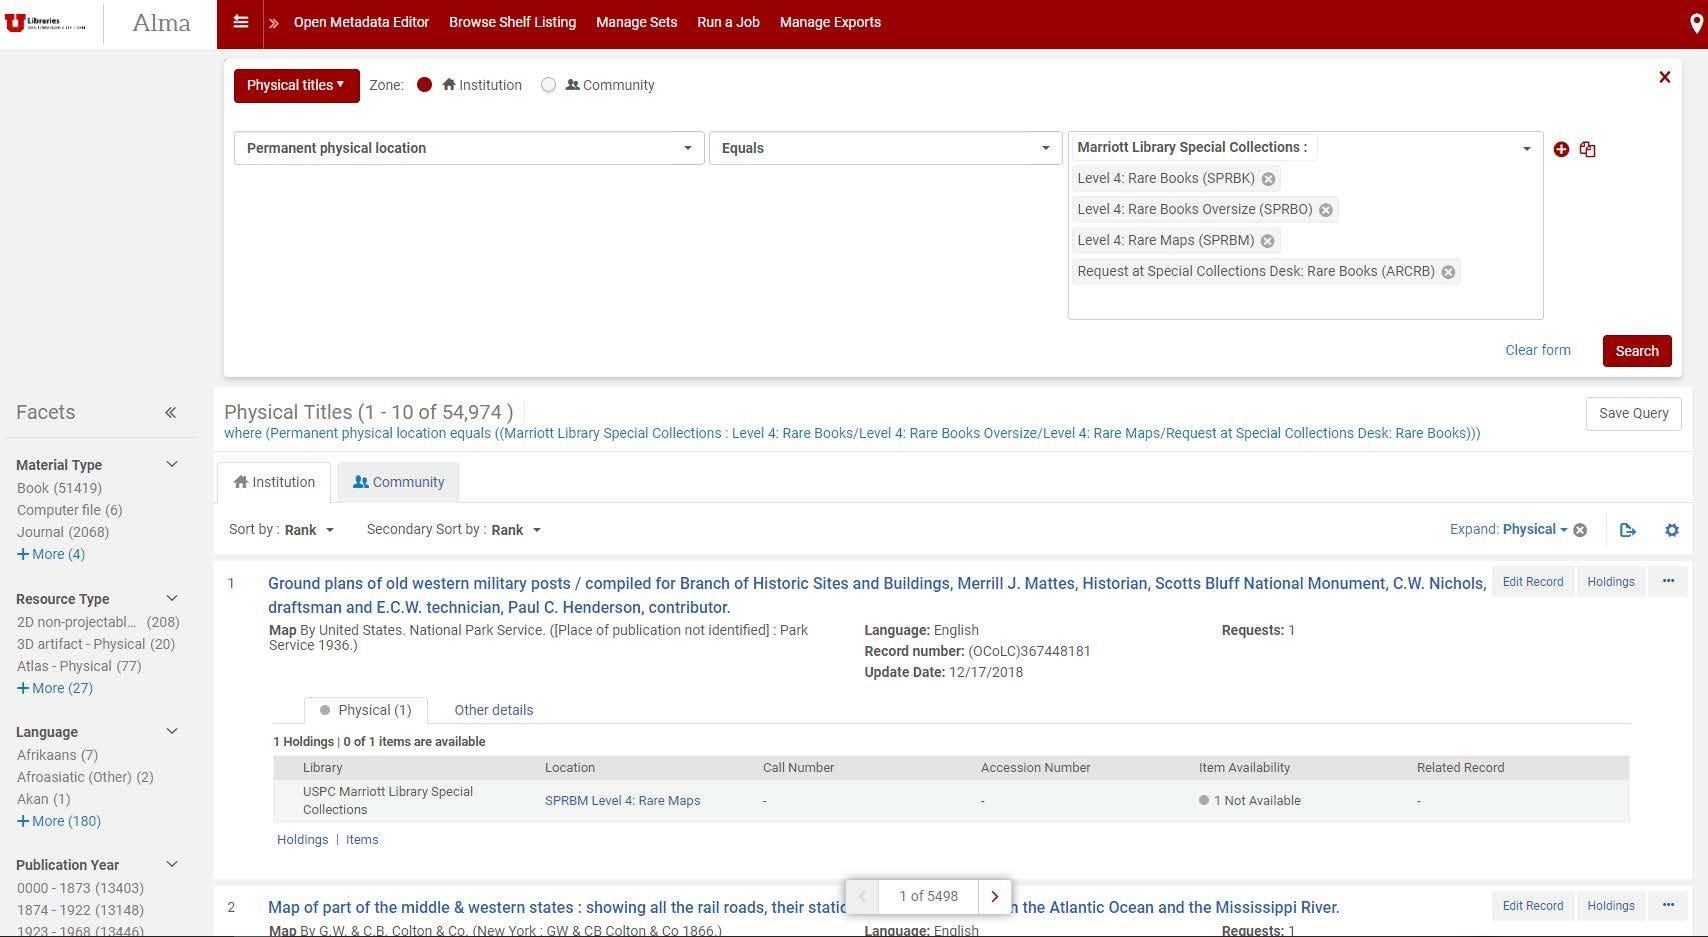This screenshot has height=937, width=1708.
Task: Open Run a Job
Action: click(728, 22)
